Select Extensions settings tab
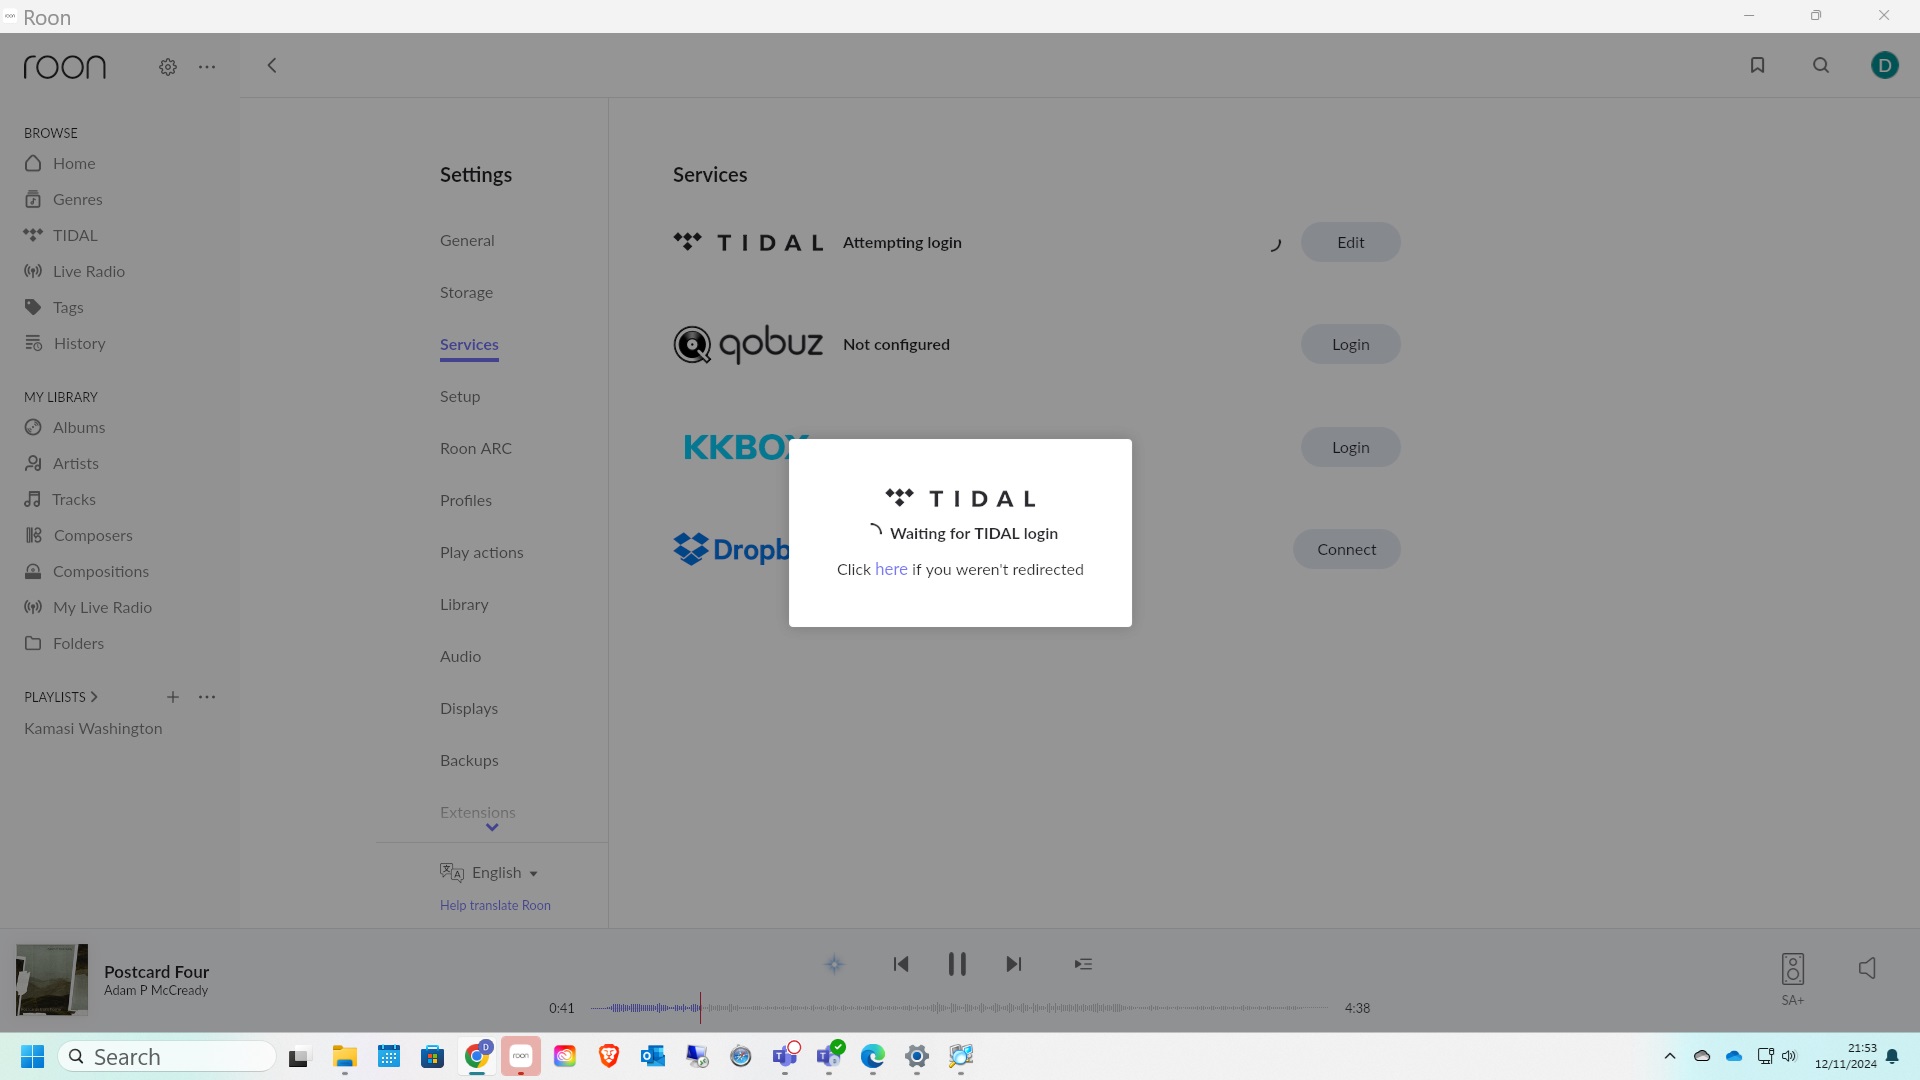The width and height of the screenshot is (1920, 1080). [478, 812]
